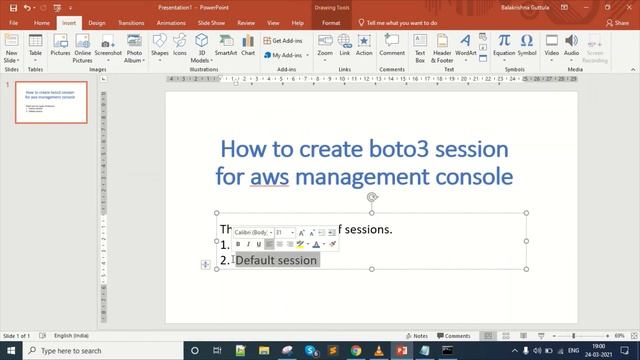Click the rotate handle above the text box
640x360 pixels.
tap(371, 198)
